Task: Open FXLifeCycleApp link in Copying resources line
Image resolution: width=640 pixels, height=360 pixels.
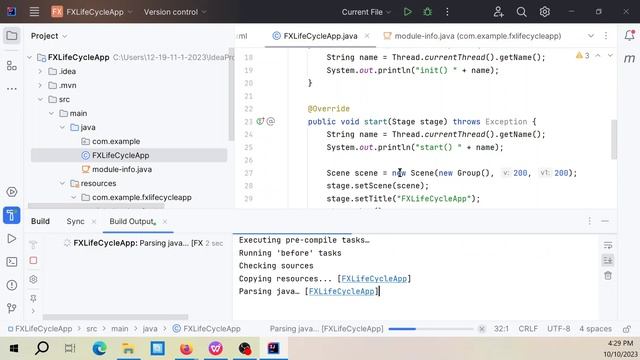Action: point(374,279)
